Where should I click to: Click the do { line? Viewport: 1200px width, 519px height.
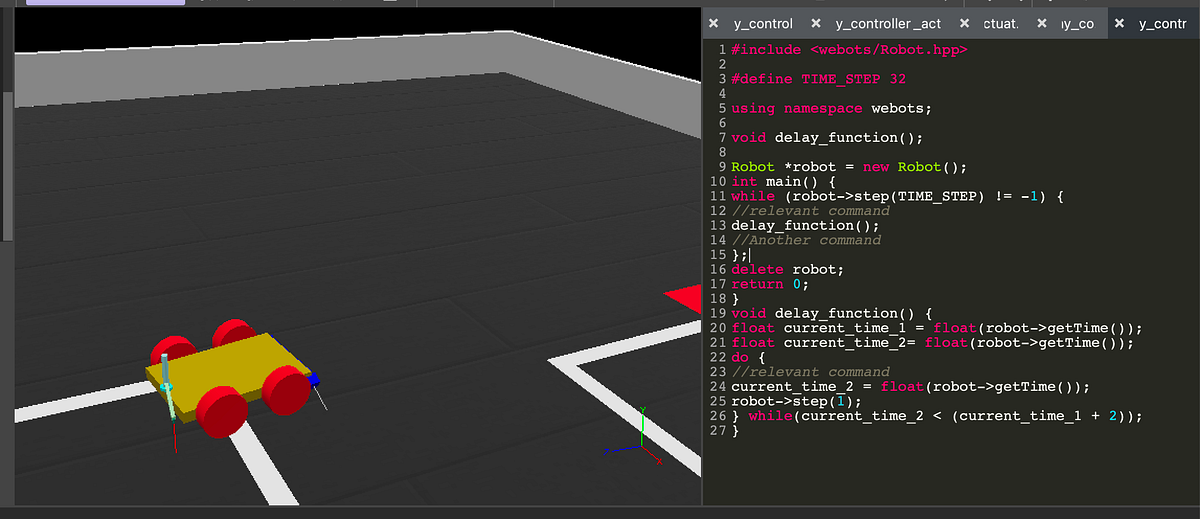(x=748, y=357)
